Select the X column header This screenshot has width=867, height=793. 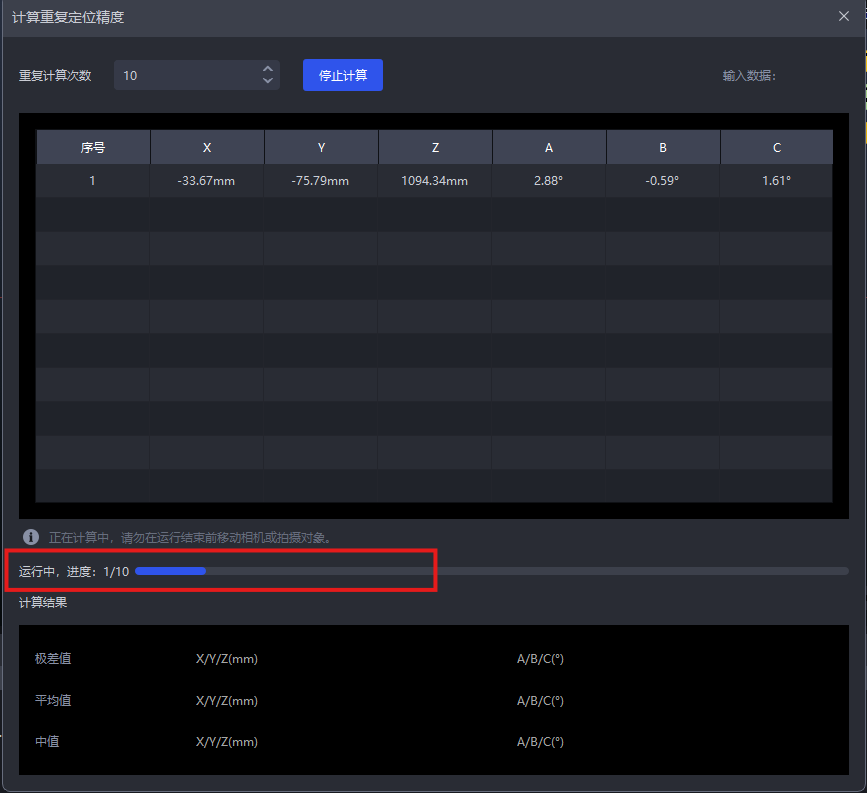pos(207,147)
